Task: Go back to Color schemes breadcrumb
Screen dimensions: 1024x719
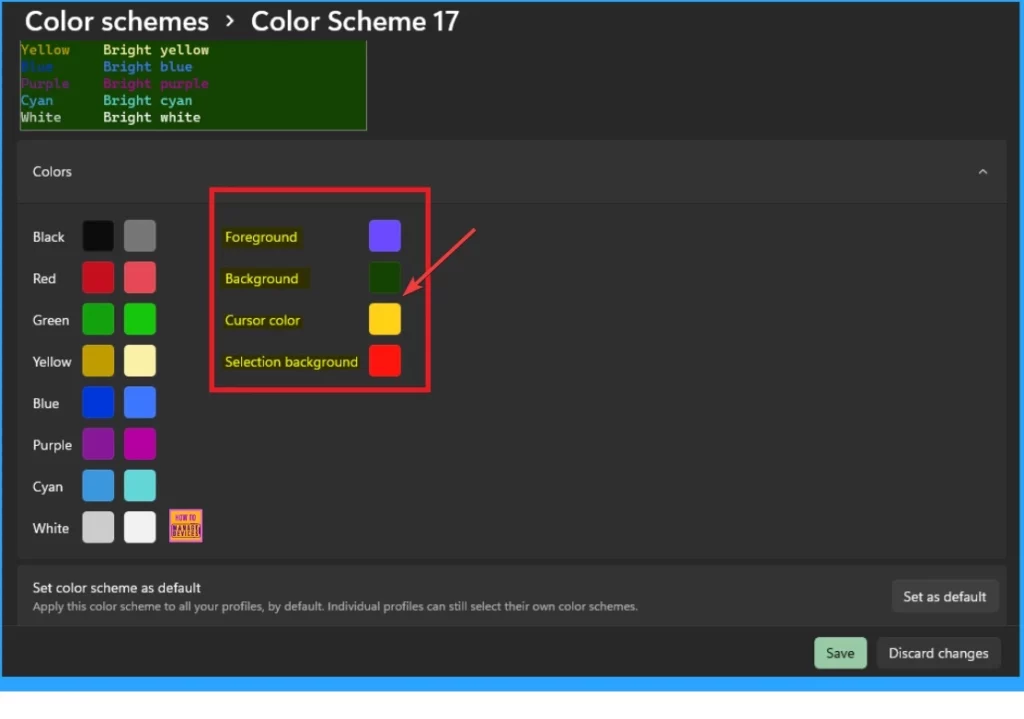Action: (117, 22)
